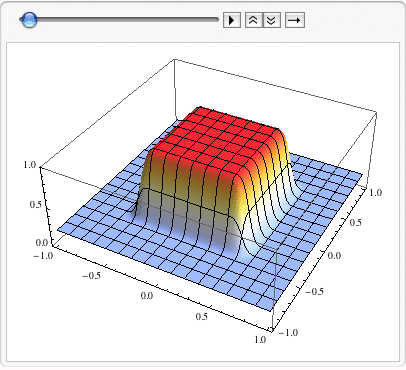Click the 0.0 label on front bottom axis
Screen dimensions: 406x370
147,296
